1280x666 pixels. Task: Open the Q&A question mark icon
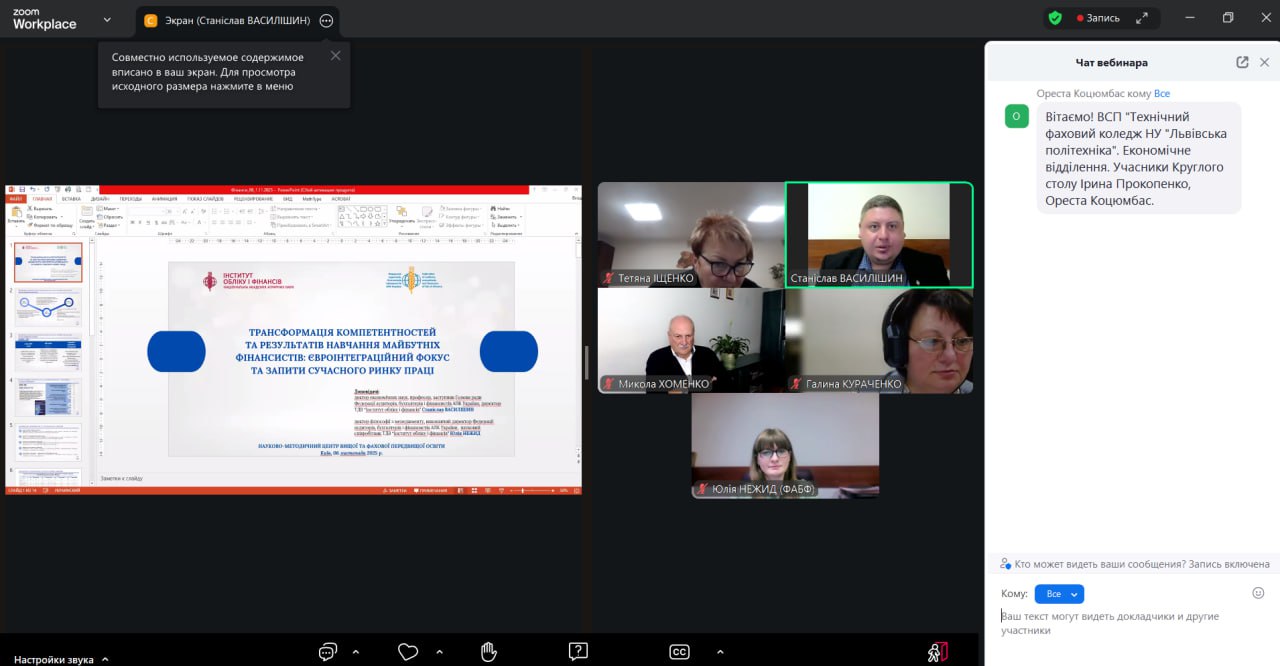tap(577, 652)
